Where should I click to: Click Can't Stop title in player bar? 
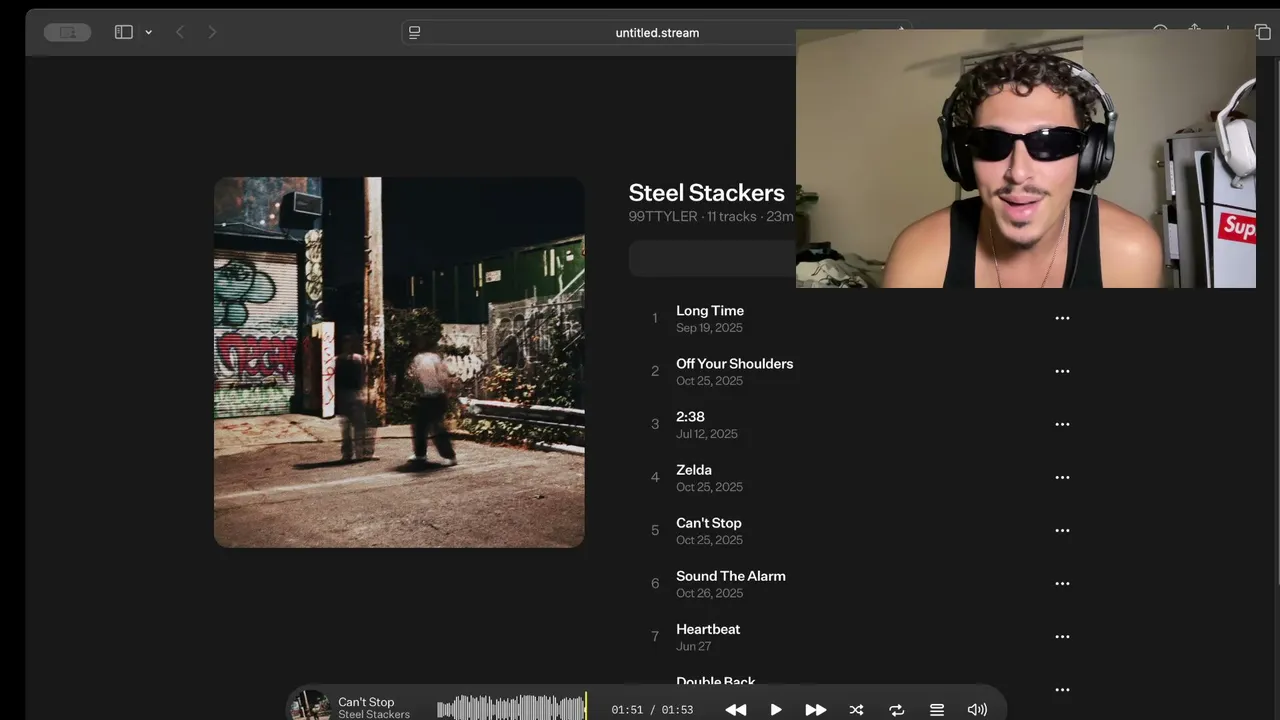[366, 702]
